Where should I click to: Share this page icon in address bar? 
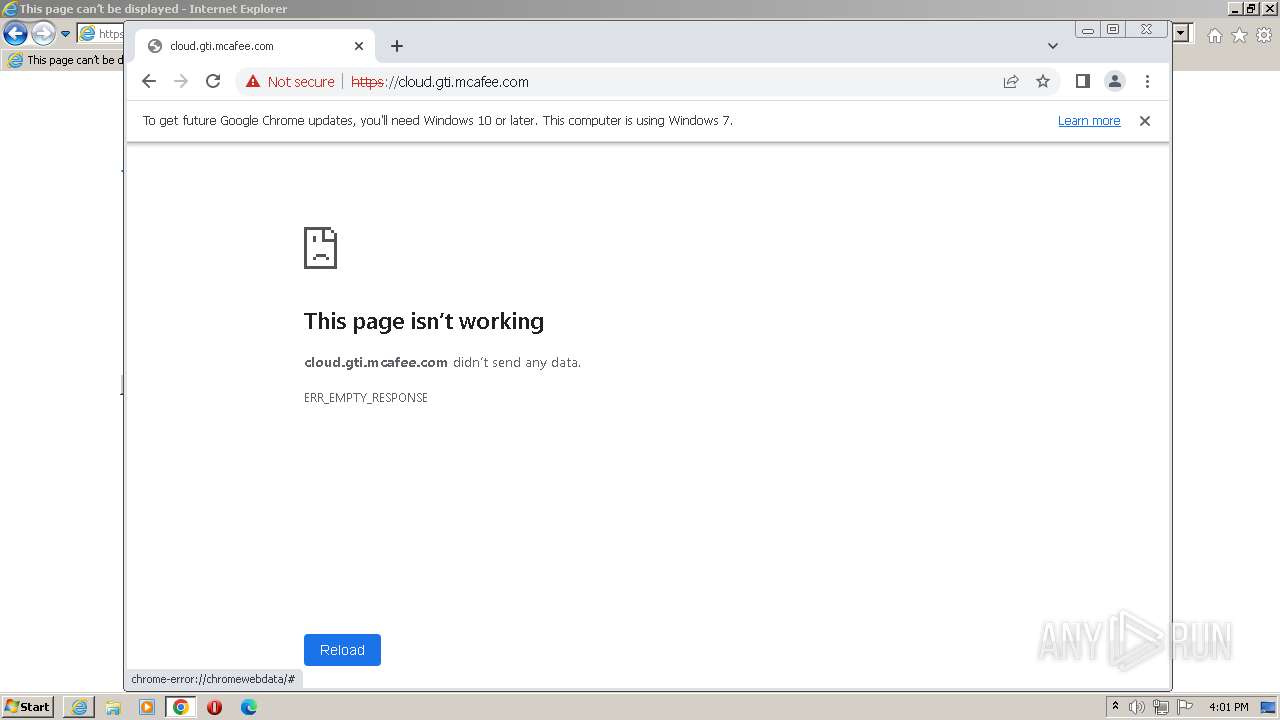pos(1011,82)
